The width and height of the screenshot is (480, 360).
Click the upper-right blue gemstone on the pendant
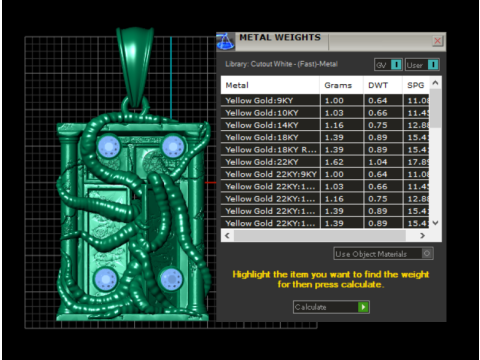tap(173, 146)
